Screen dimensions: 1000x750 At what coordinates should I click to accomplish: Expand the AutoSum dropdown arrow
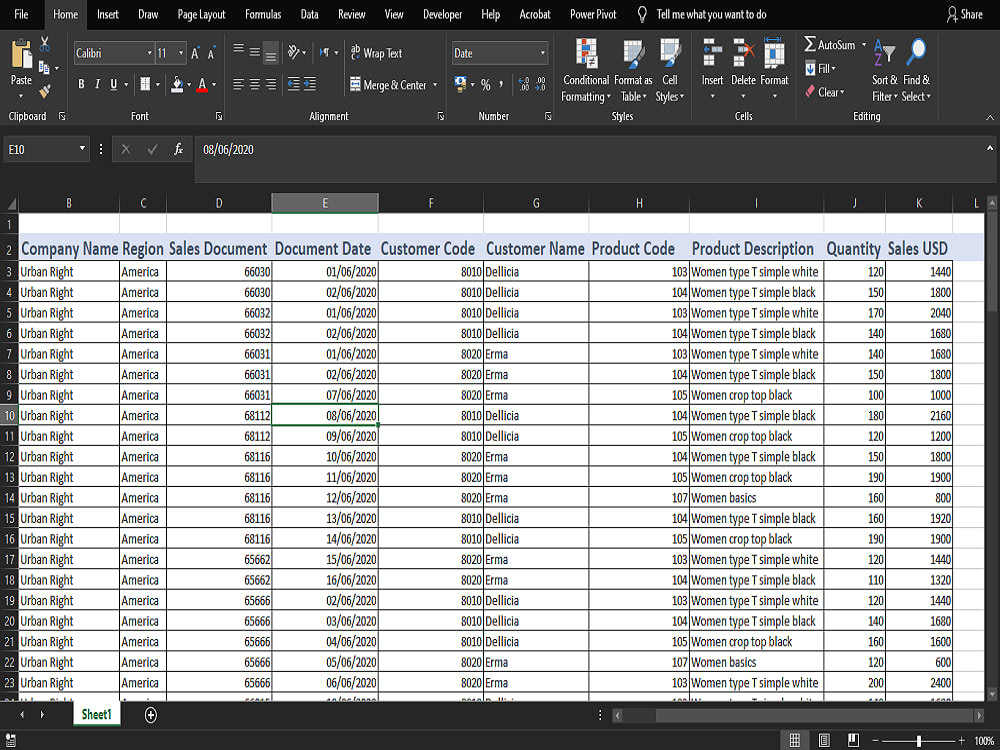click(x=864, y=45)
